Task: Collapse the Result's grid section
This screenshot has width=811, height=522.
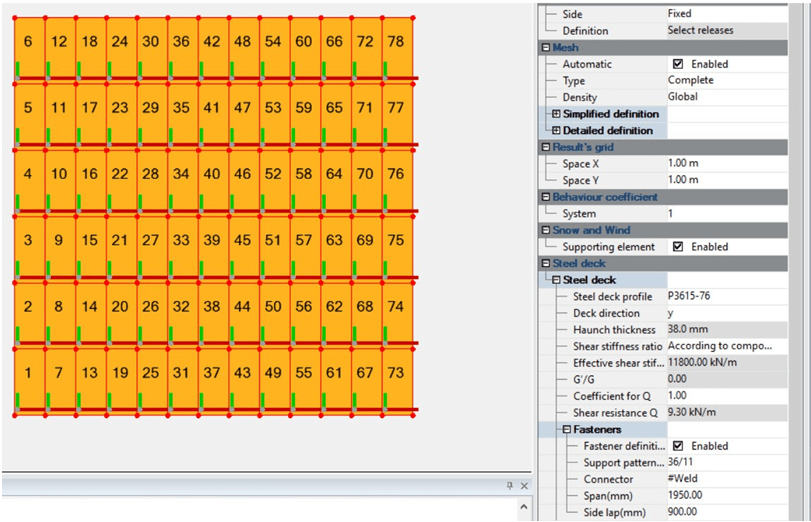Action: pos(546,147)
